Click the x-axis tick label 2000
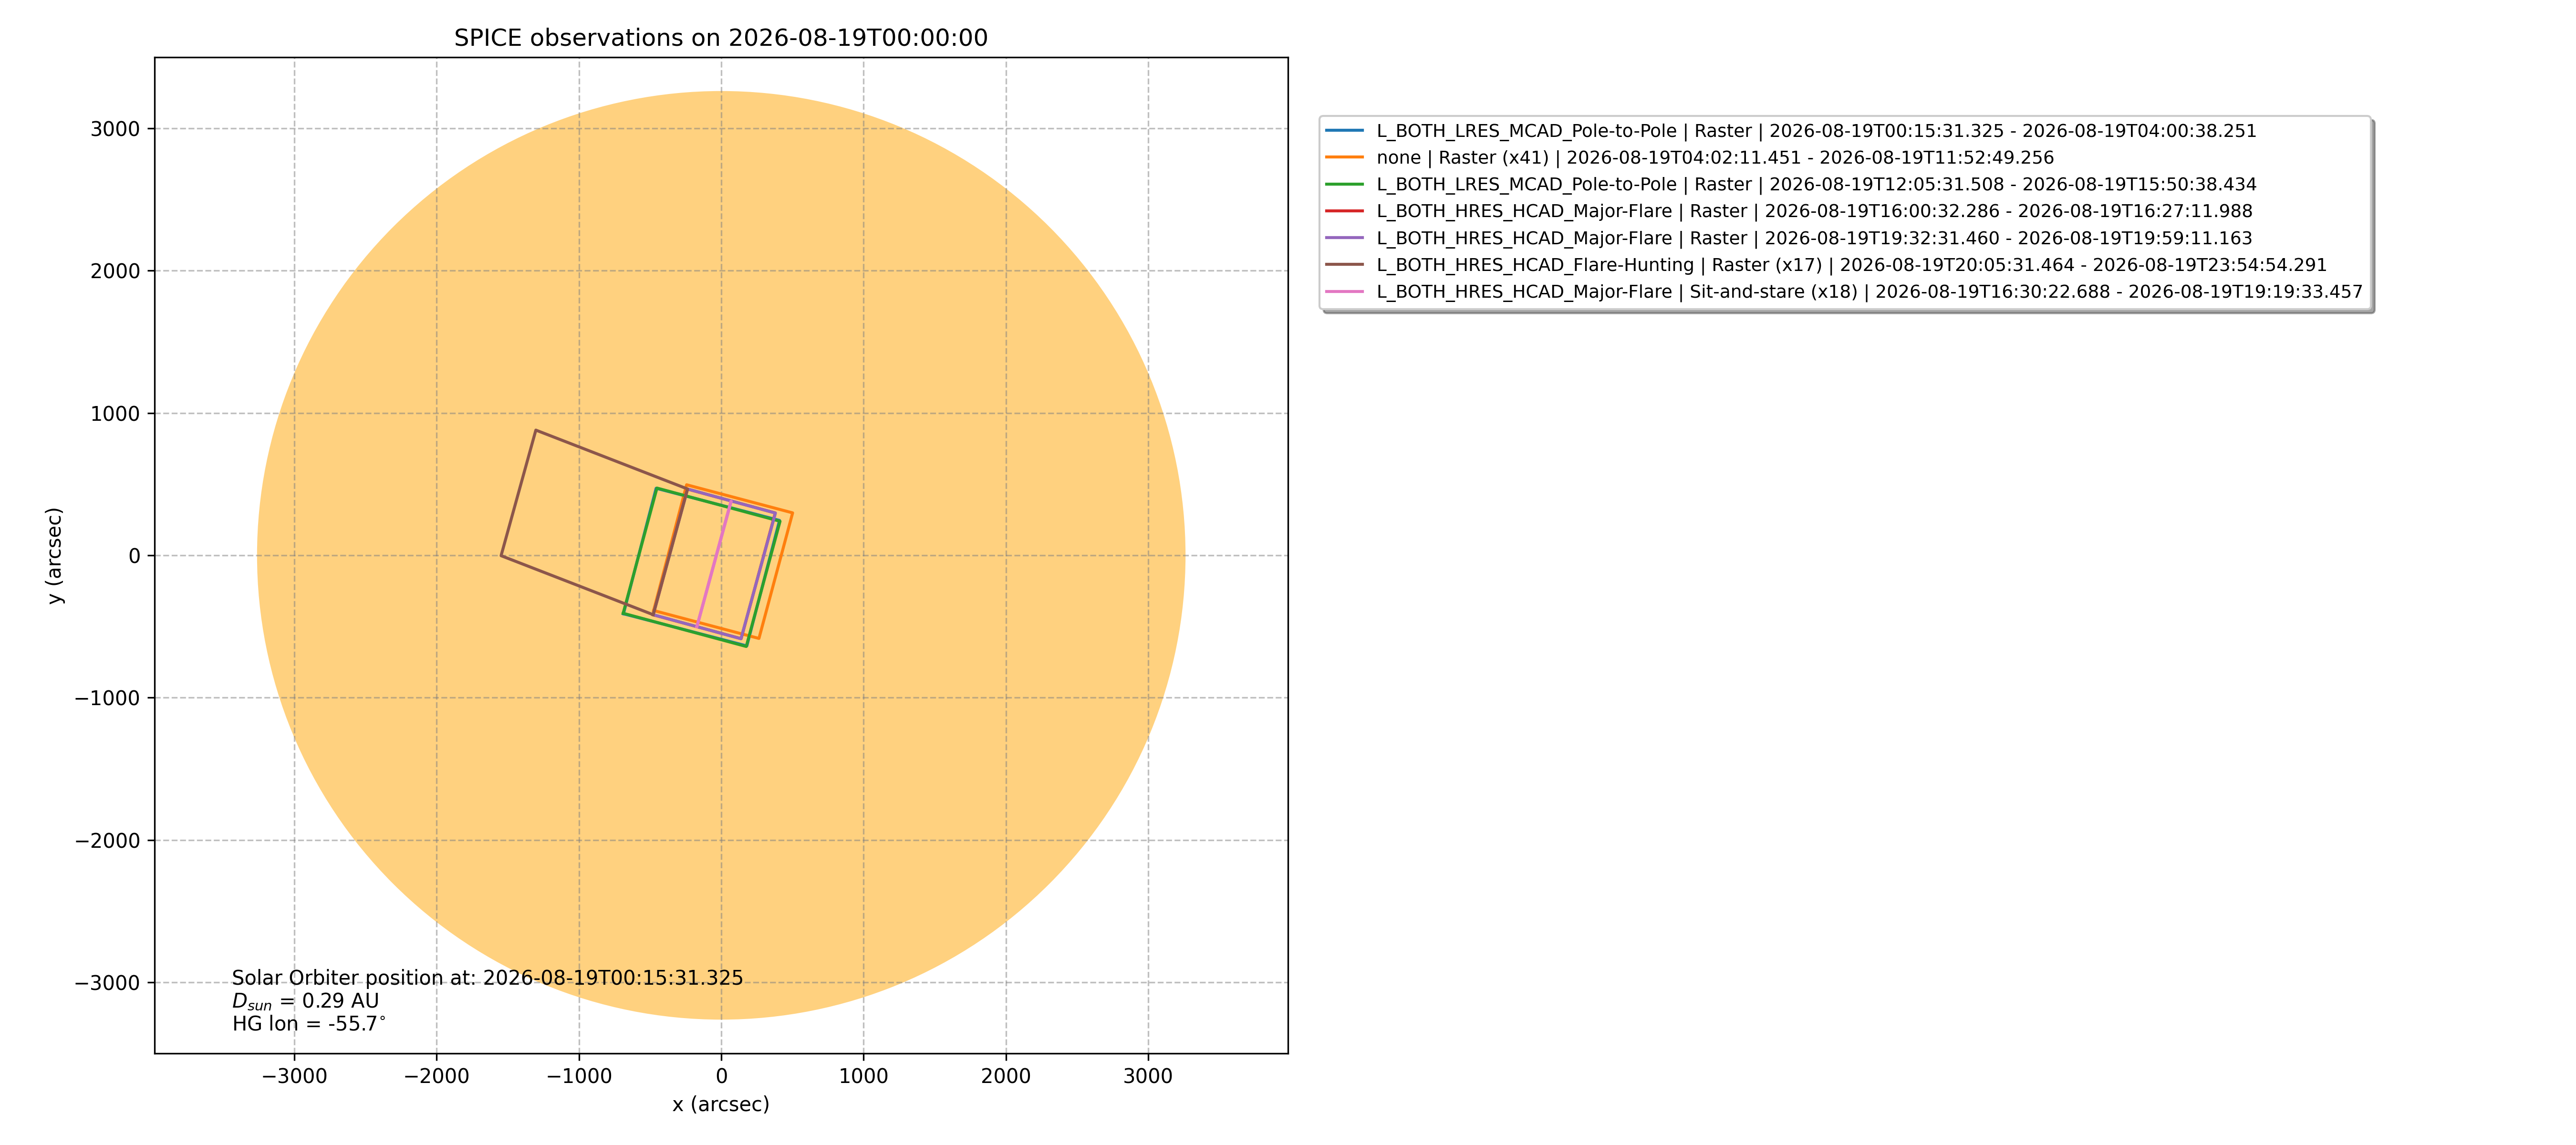Image resolution: width=2576 pixels, height=1145 pixels. tap(1005, 1076)
